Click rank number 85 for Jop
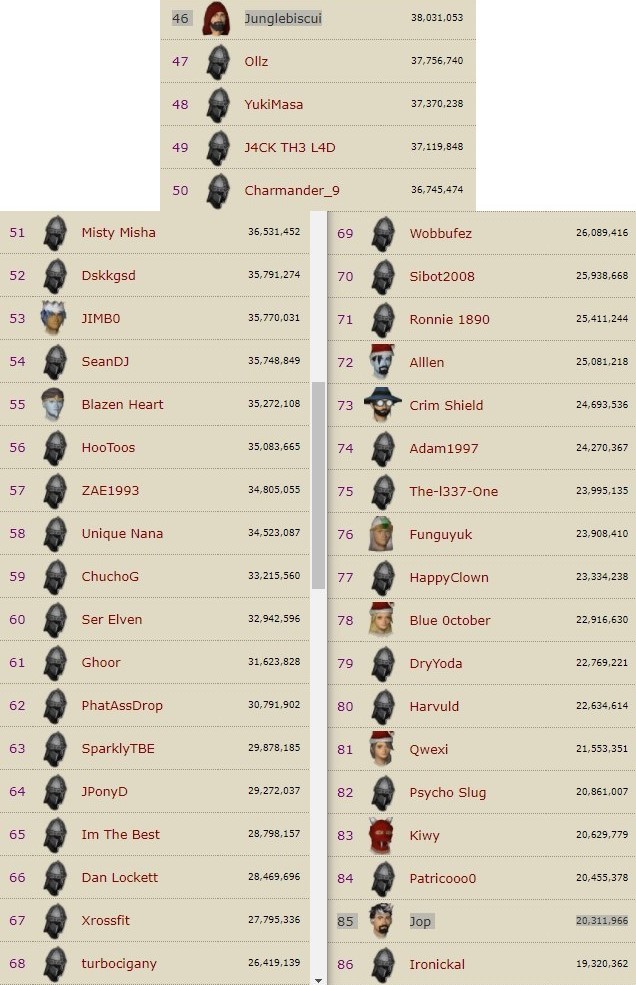The width and height of the screenshot is (636, 985). (x=345, y=921)
